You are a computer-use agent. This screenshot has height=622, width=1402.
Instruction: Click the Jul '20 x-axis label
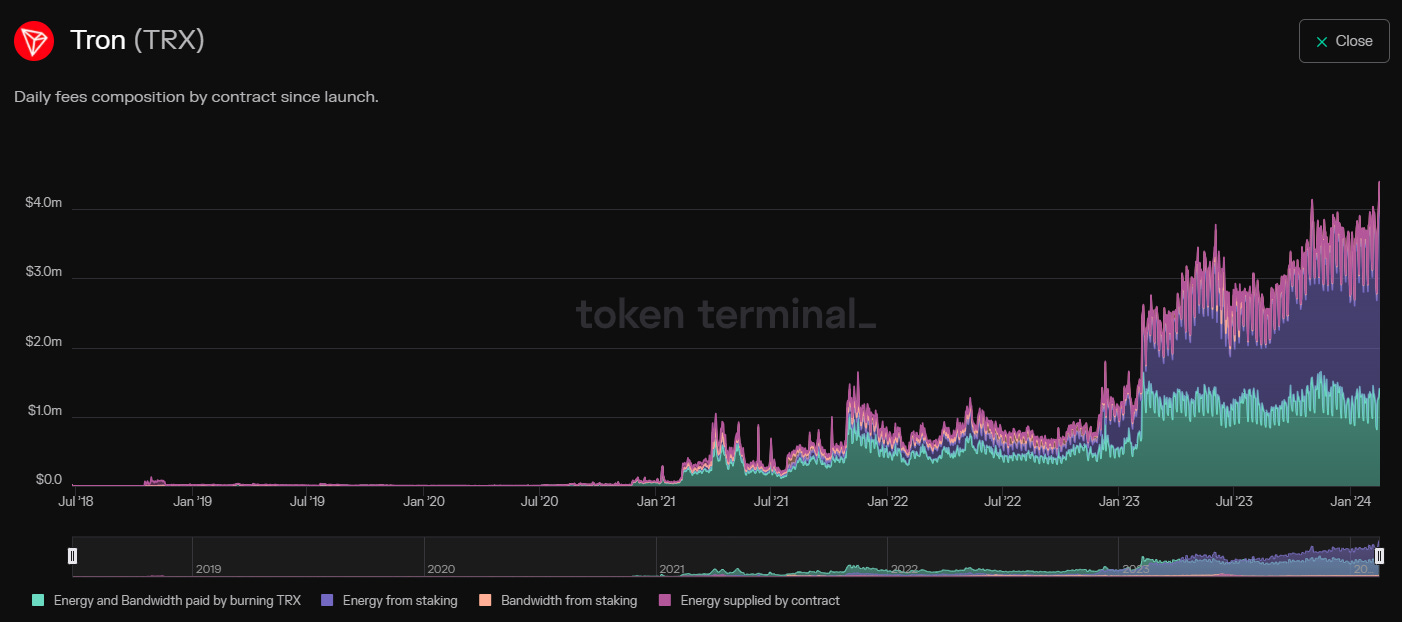(539, 501)
